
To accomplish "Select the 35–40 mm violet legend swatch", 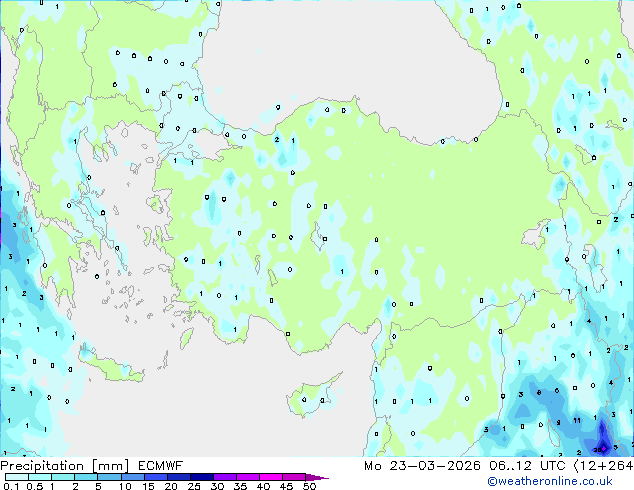I will pos(248,477).
